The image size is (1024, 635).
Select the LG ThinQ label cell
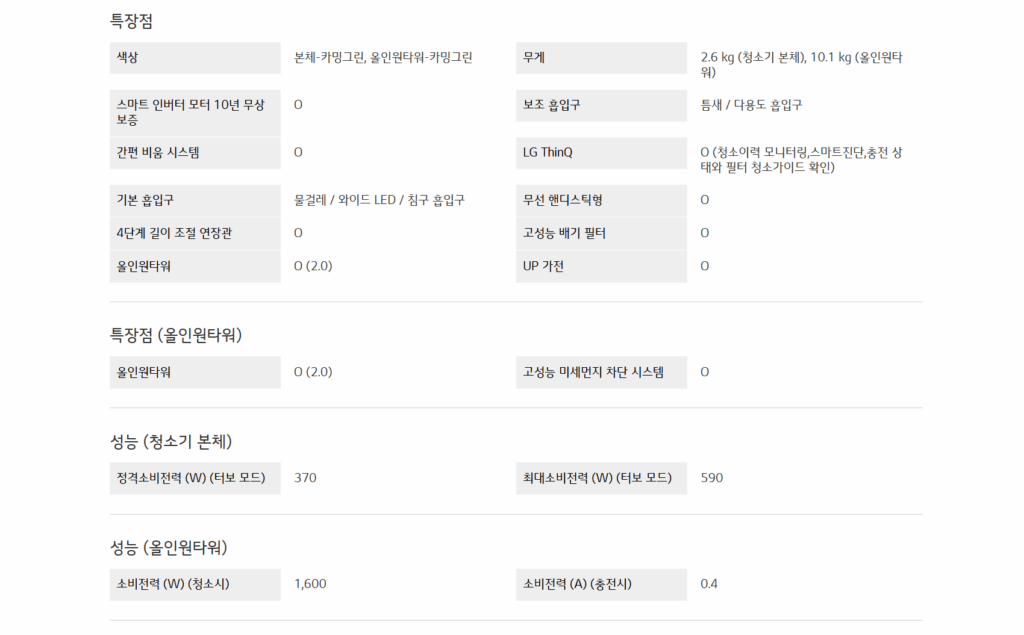coord(548,153)
